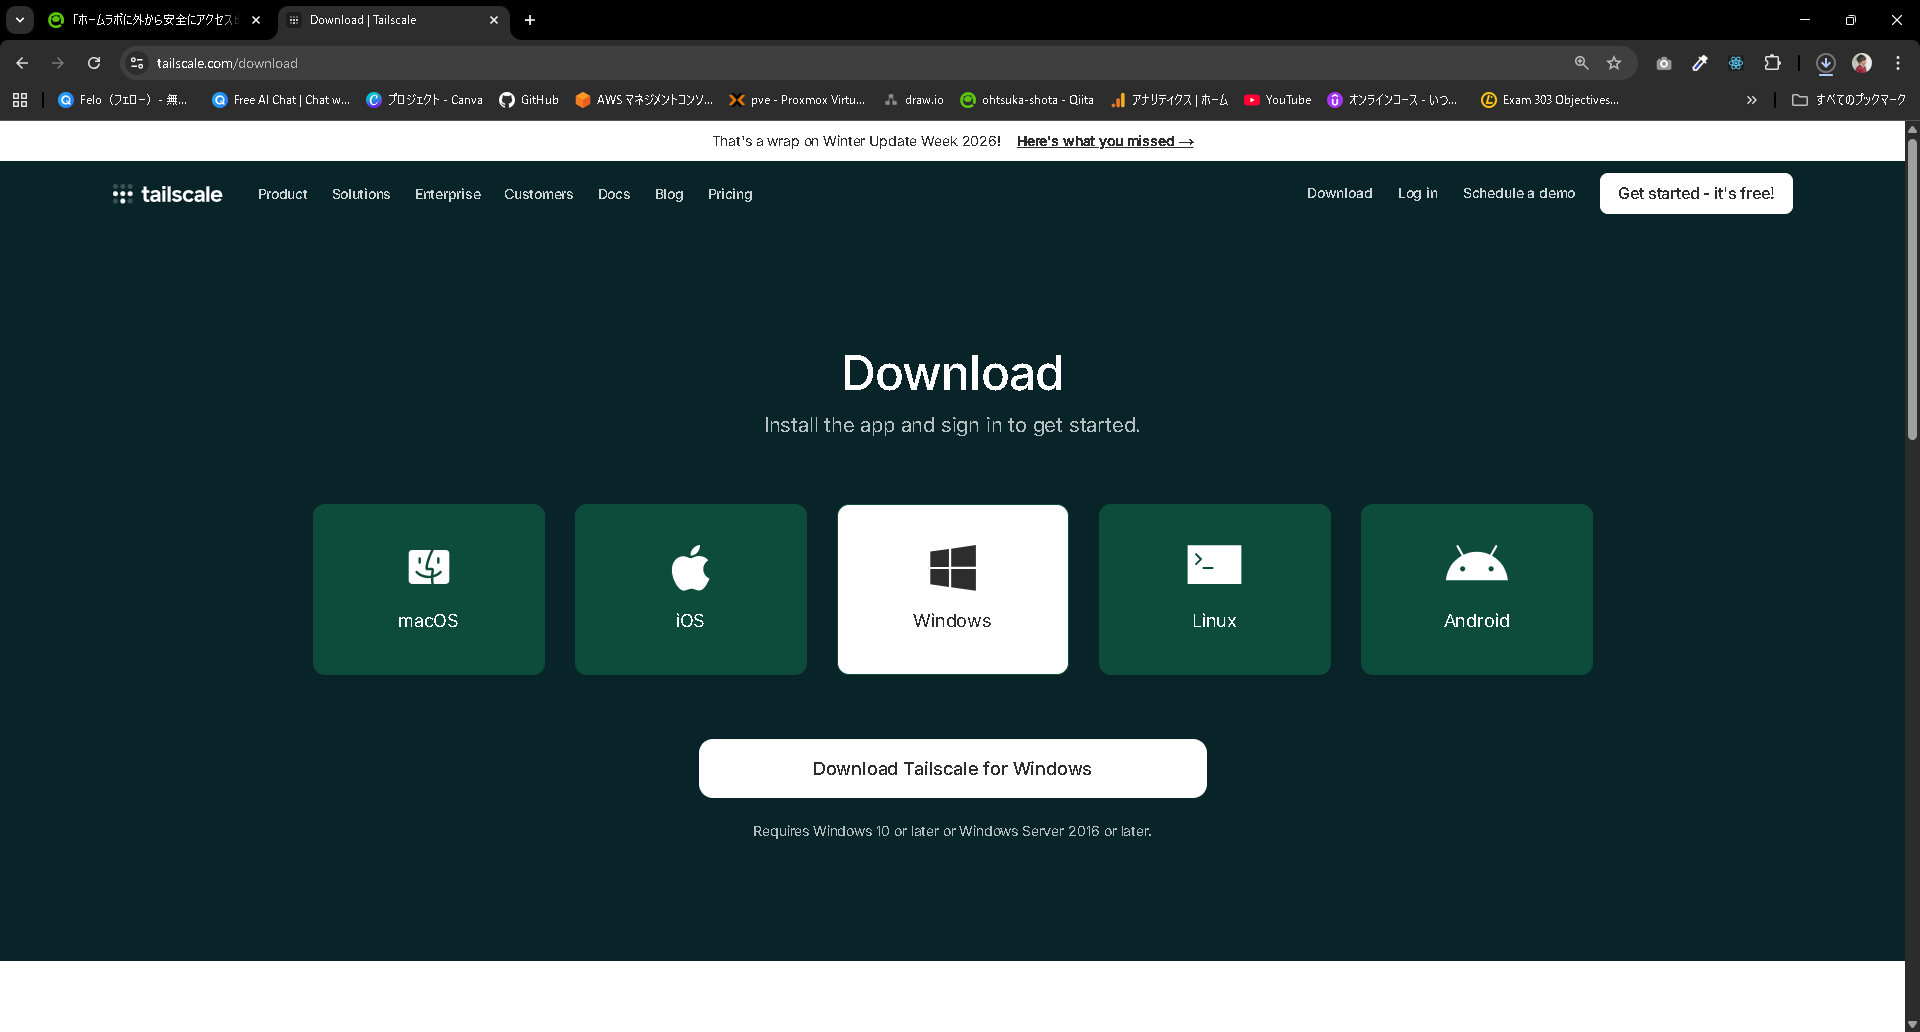
Task: Open the Solutions navigation menu
Action: point(361,194)
